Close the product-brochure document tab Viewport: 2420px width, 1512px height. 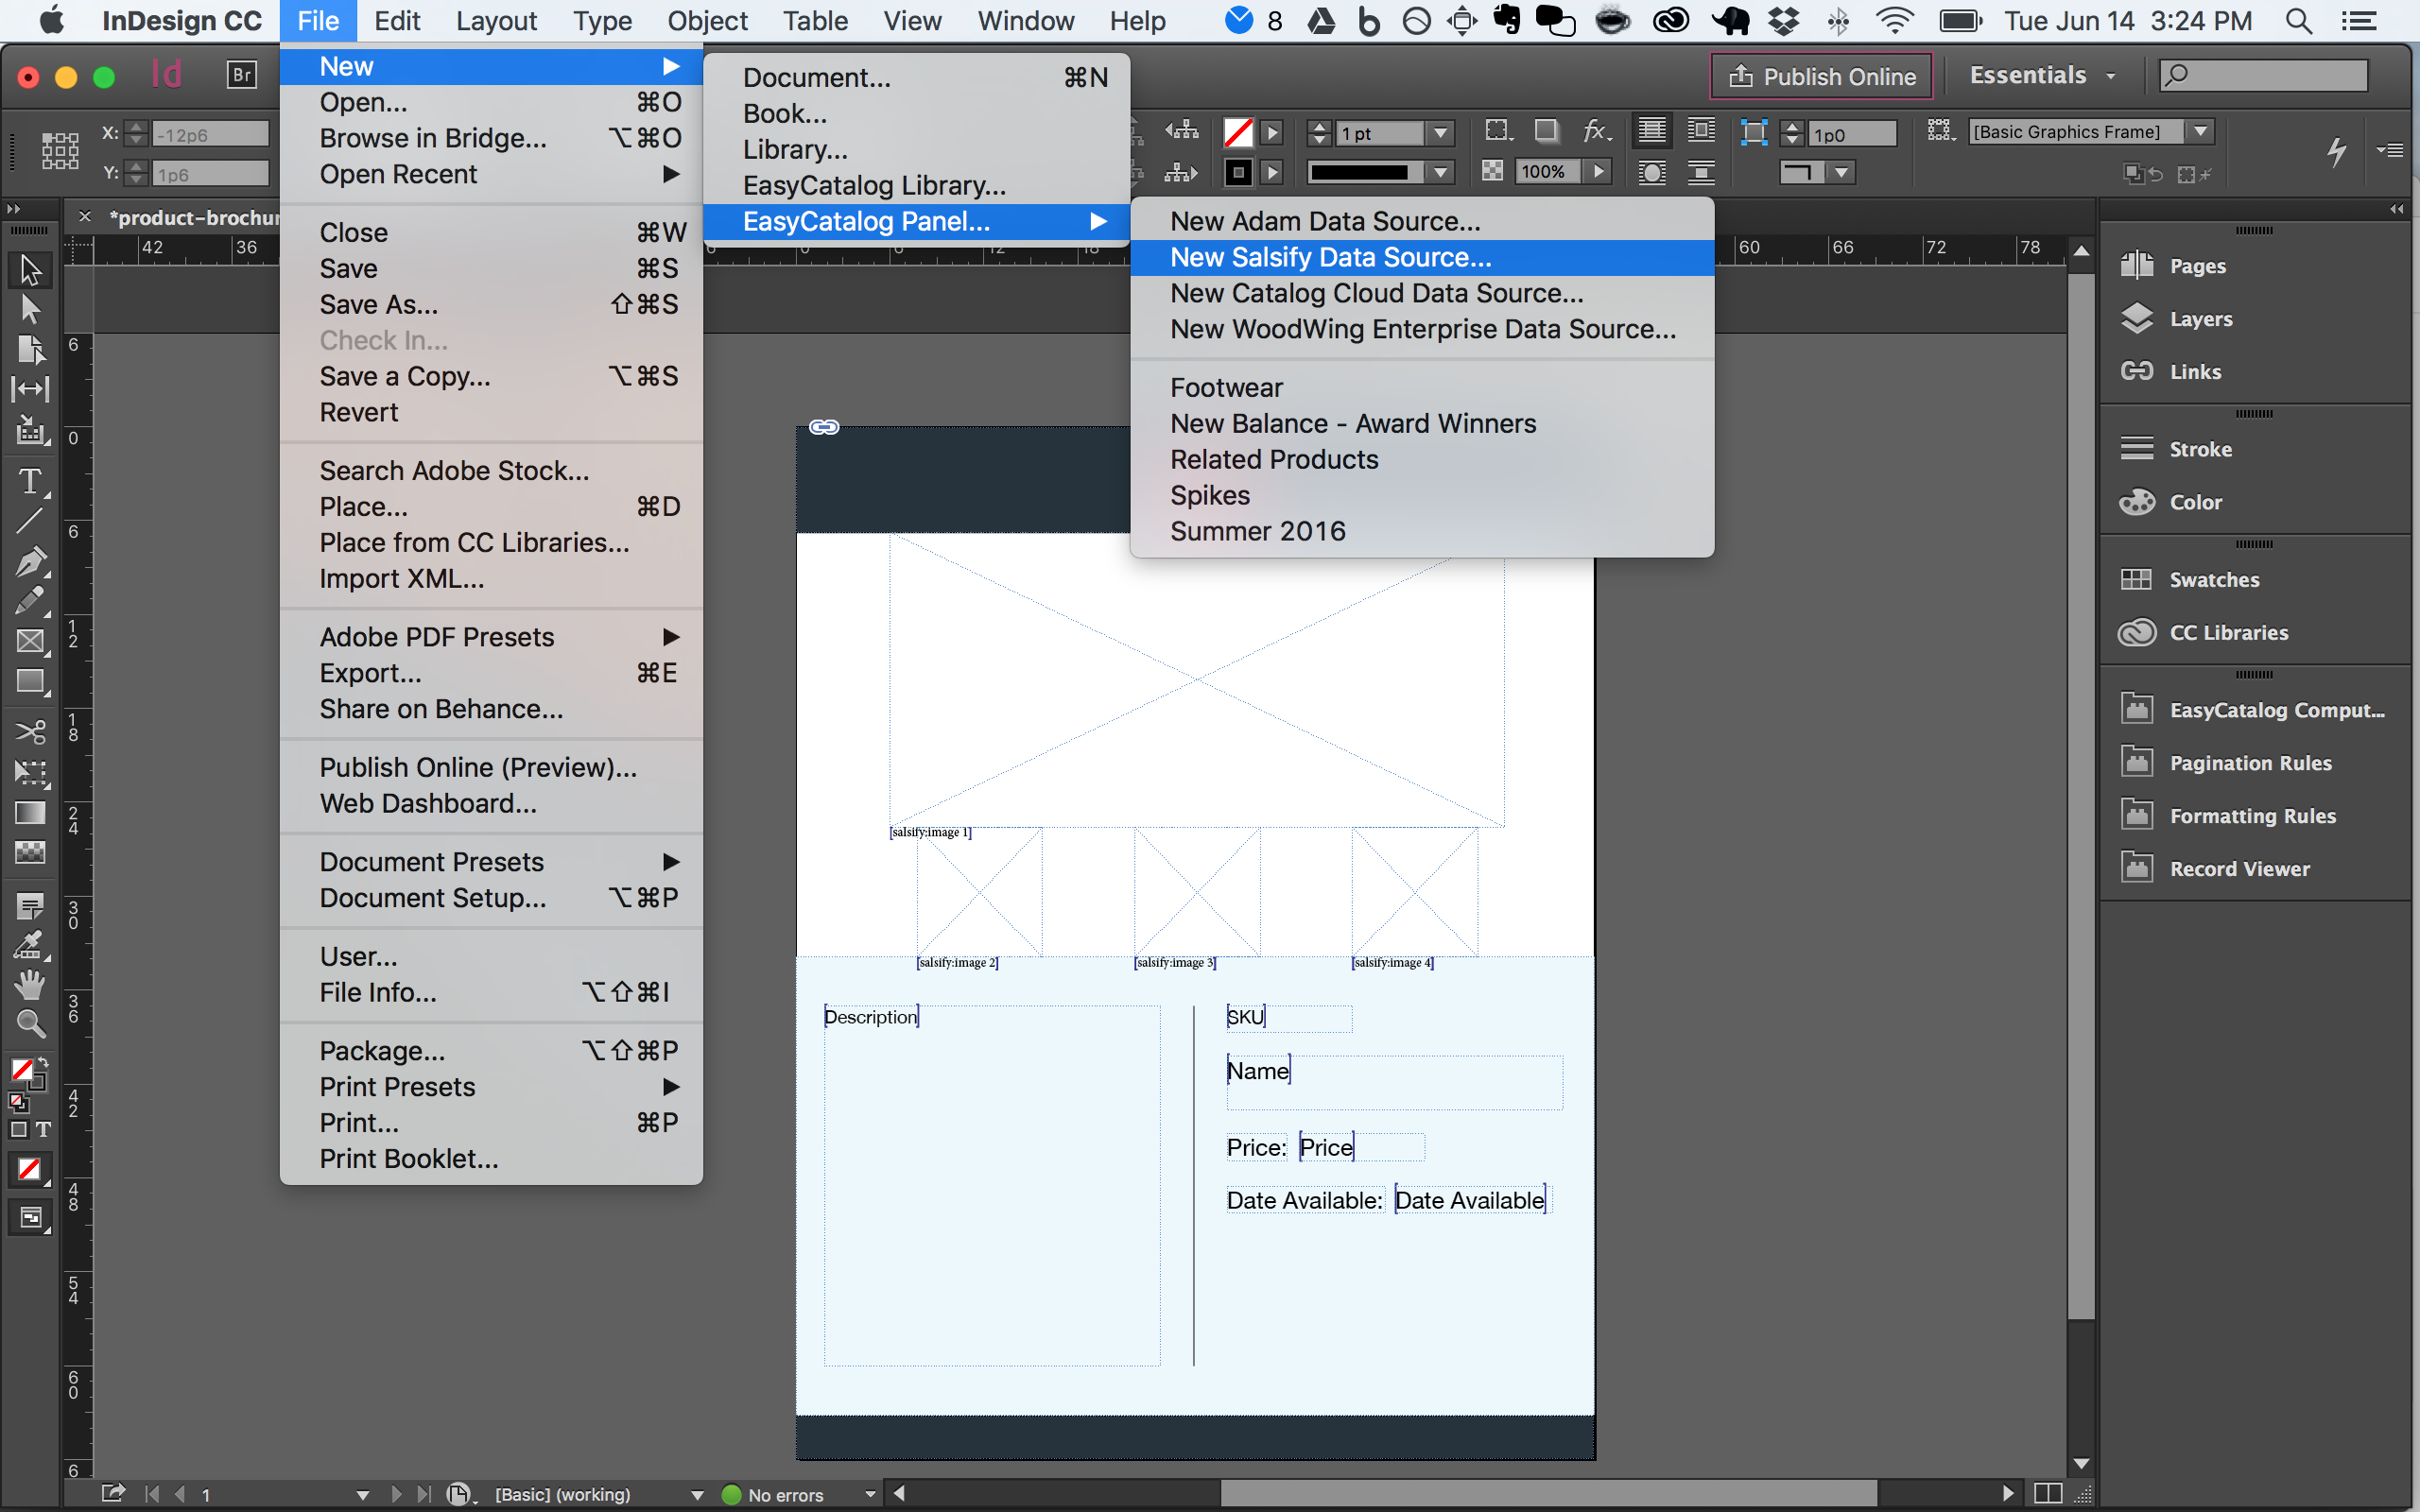[85, 217]
